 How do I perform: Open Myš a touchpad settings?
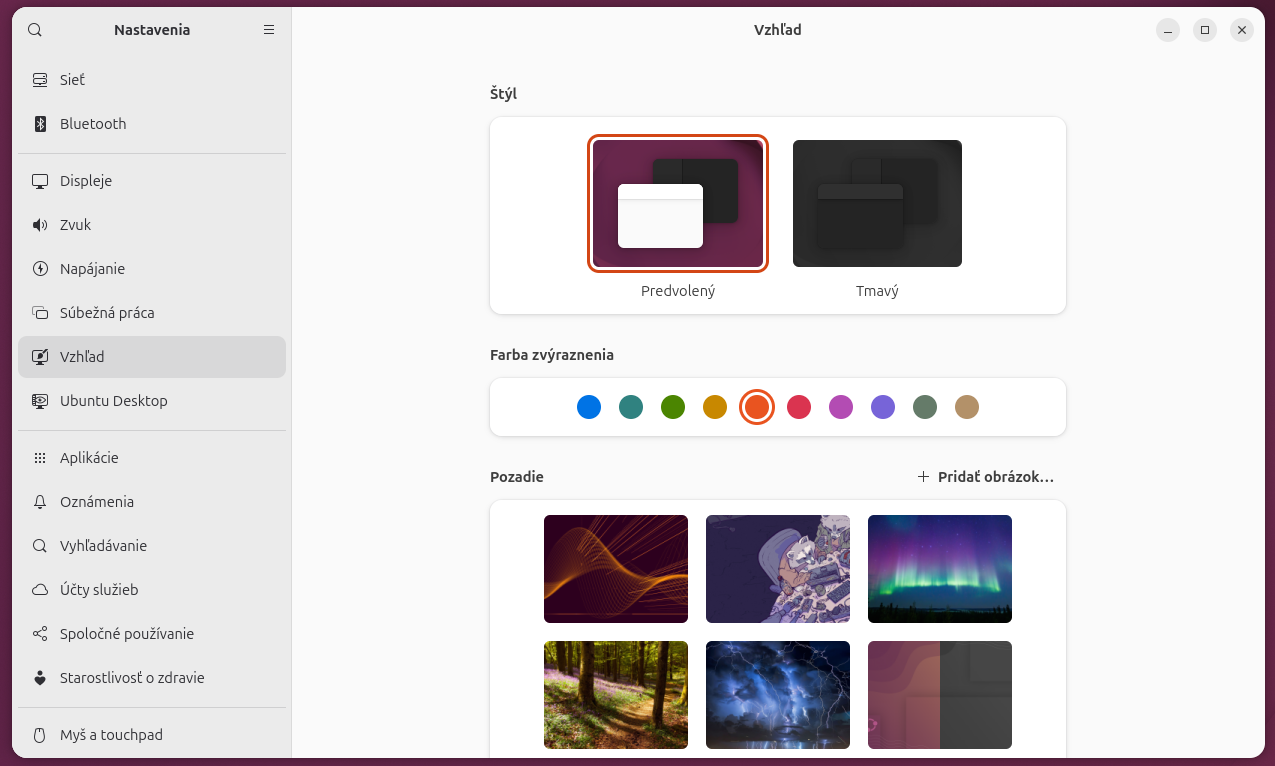152,735
